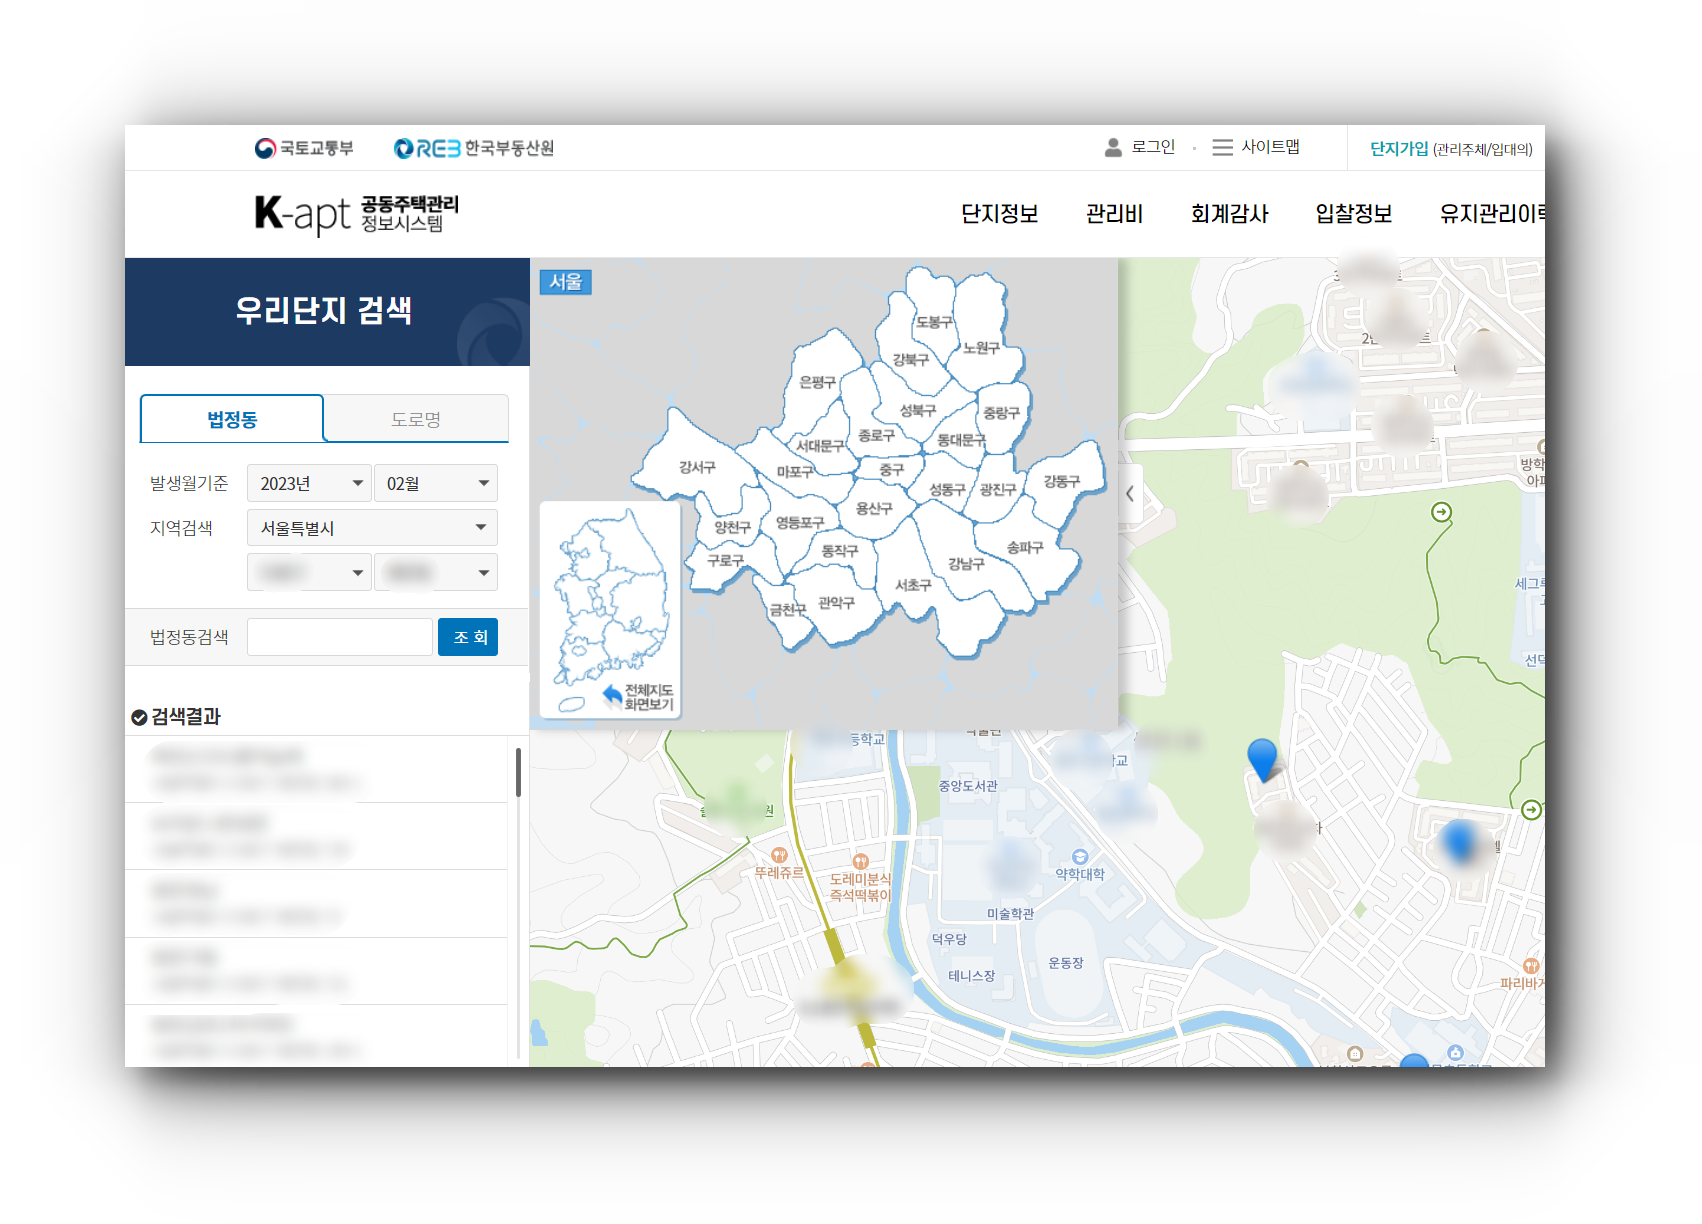Click the 뚜레쥬르 restaurant map icon
Screen dimensions: 1702x1224
click(779, 855)
